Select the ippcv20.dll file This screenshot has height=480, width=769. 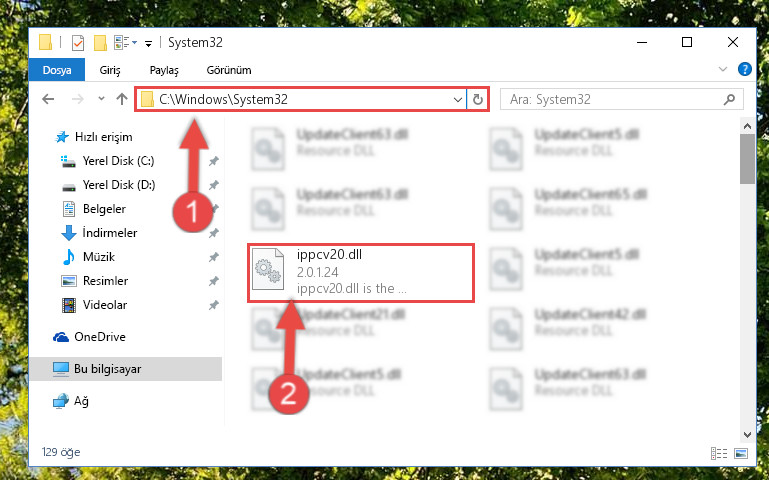361,273
